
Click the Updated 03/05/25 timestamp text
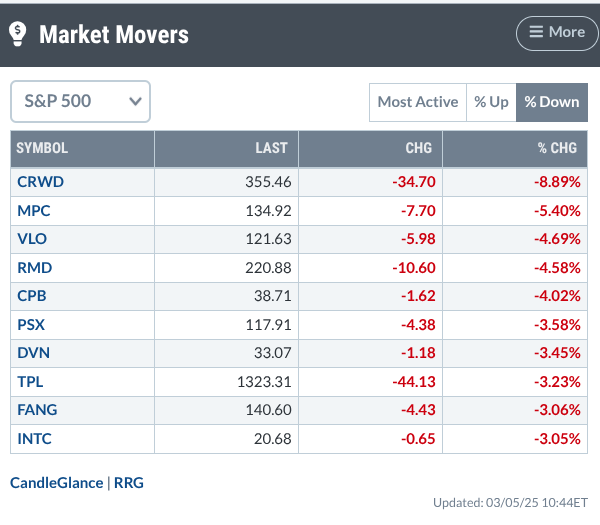pos(510,502)
